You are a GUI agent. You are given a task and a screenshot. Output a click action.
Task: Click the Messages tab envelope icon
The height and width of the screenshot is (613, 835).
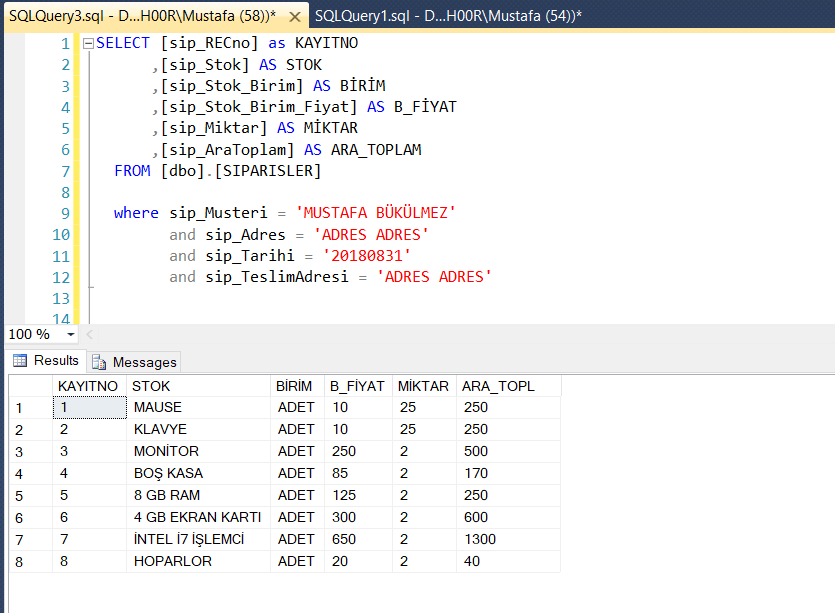click(97, 361)
